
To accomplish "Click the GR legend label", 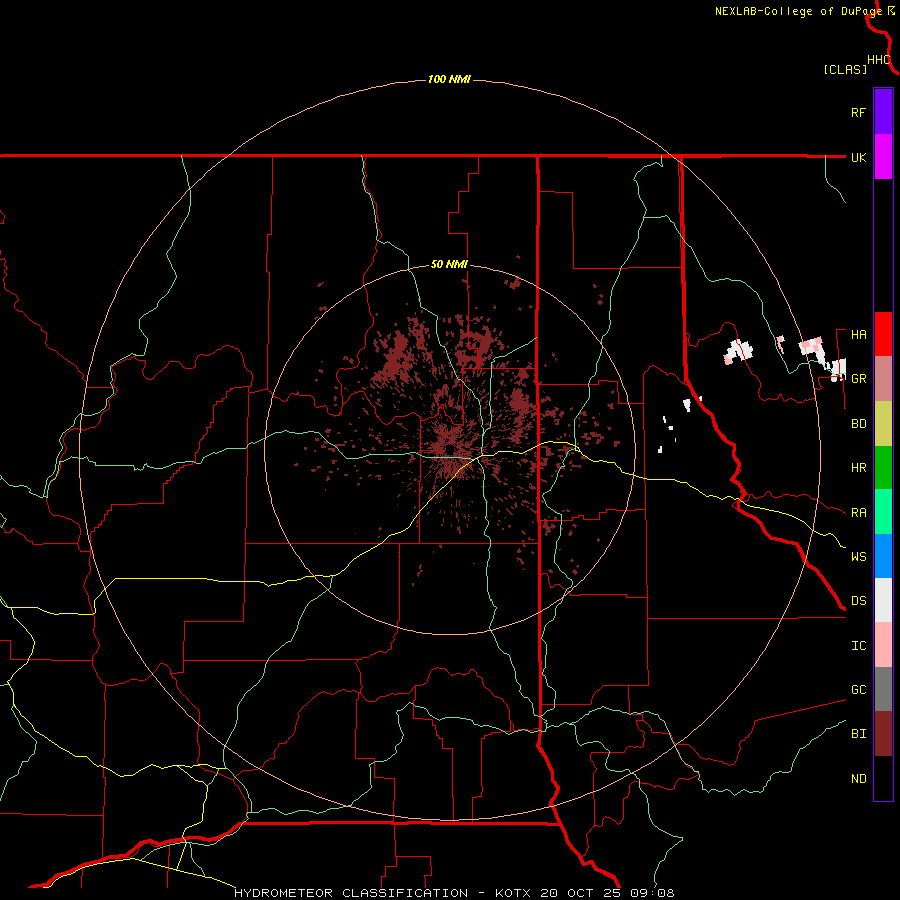I will click(x=858, y=379).
